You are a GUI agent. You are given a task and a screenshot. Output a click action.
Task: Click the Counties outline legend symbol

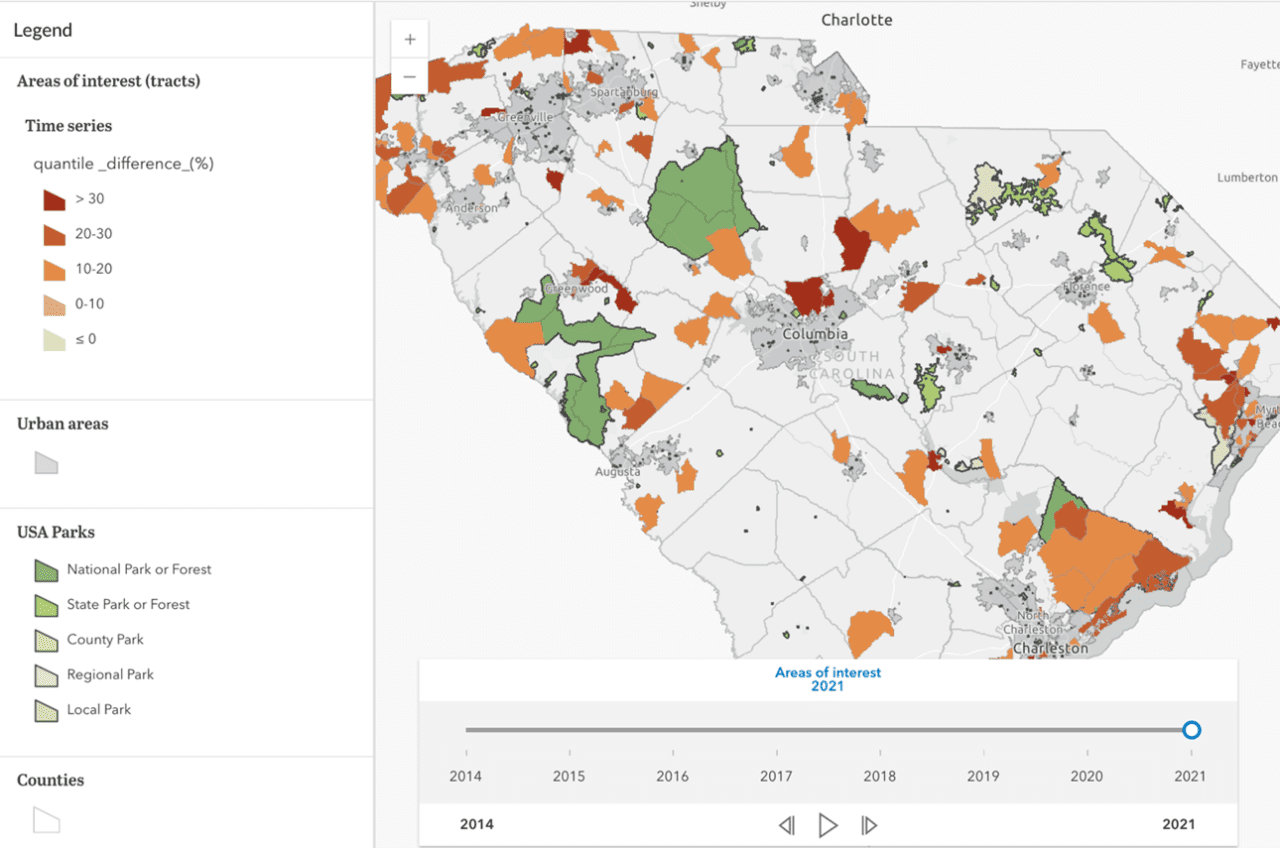[46, 820]
